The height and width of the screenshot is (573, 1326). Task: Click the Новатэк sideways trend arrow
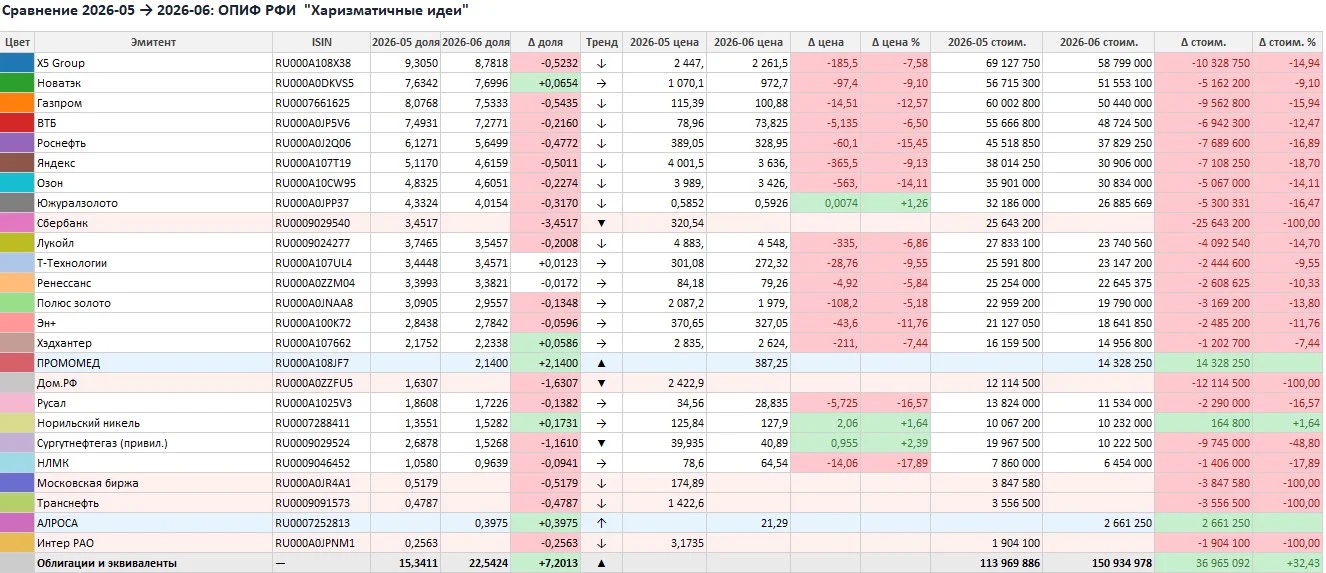tap(601, 83)
